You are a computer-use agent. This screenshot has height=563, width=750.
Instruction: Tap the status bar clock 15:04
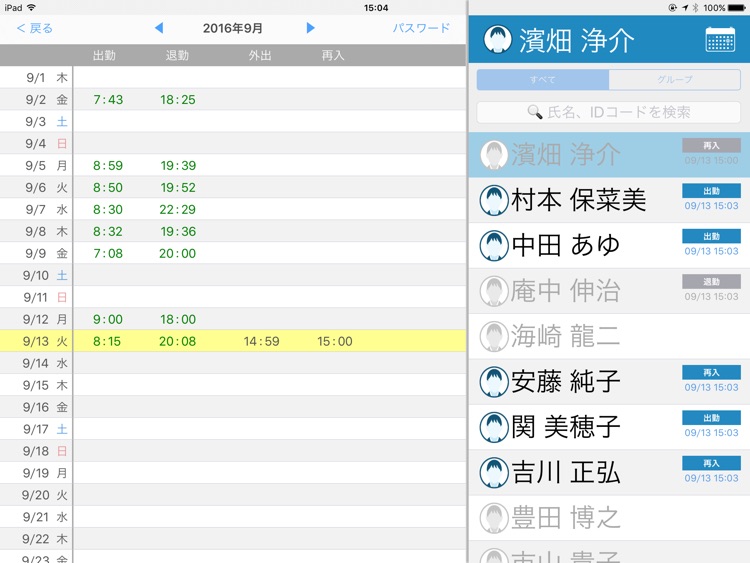click(x=376, y=8)
